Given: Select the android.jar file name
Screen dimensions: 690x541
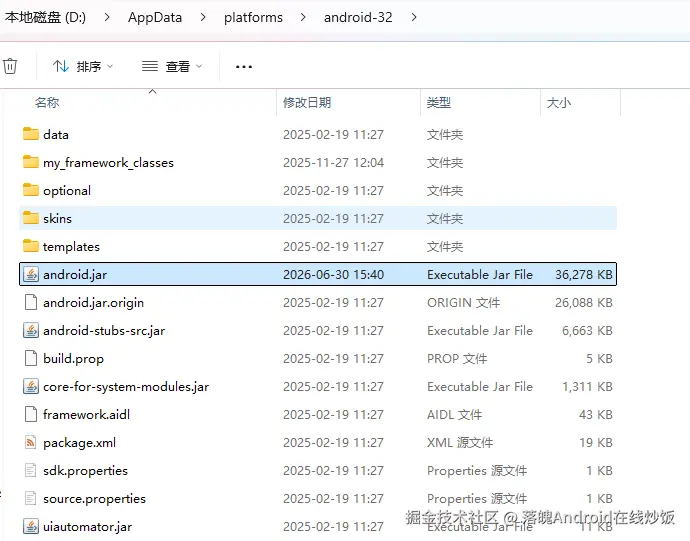Looking at the screenshot, I should click(75, 275).
